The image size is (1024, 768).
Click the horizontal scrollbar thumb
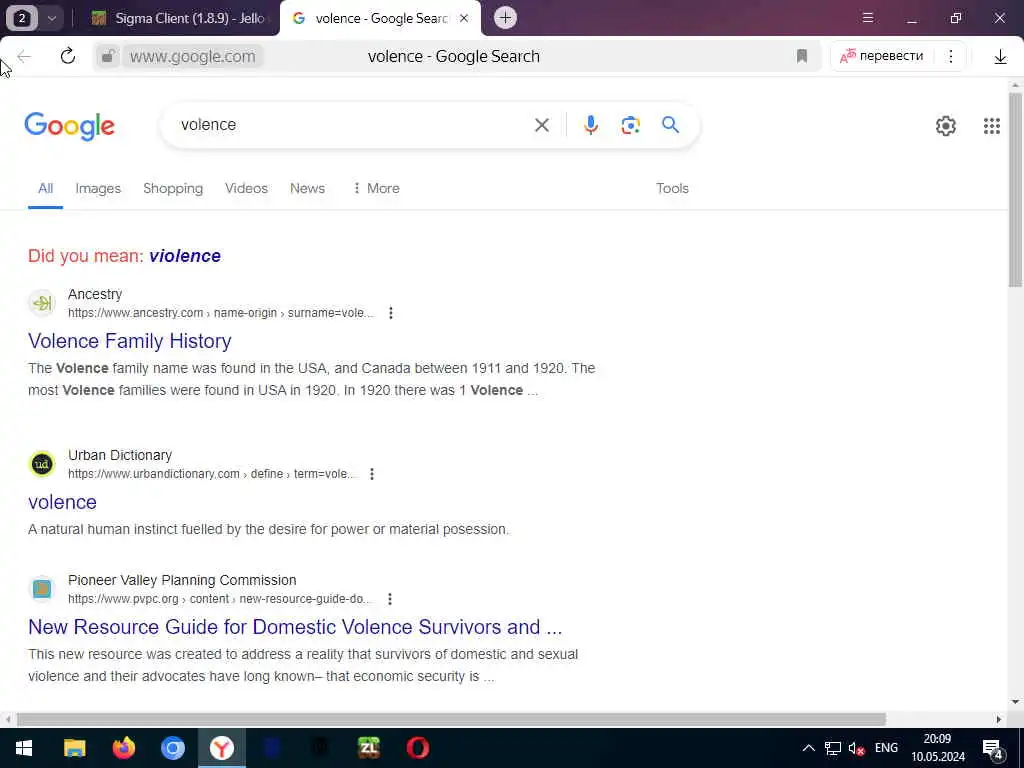[x=451, y=719]
